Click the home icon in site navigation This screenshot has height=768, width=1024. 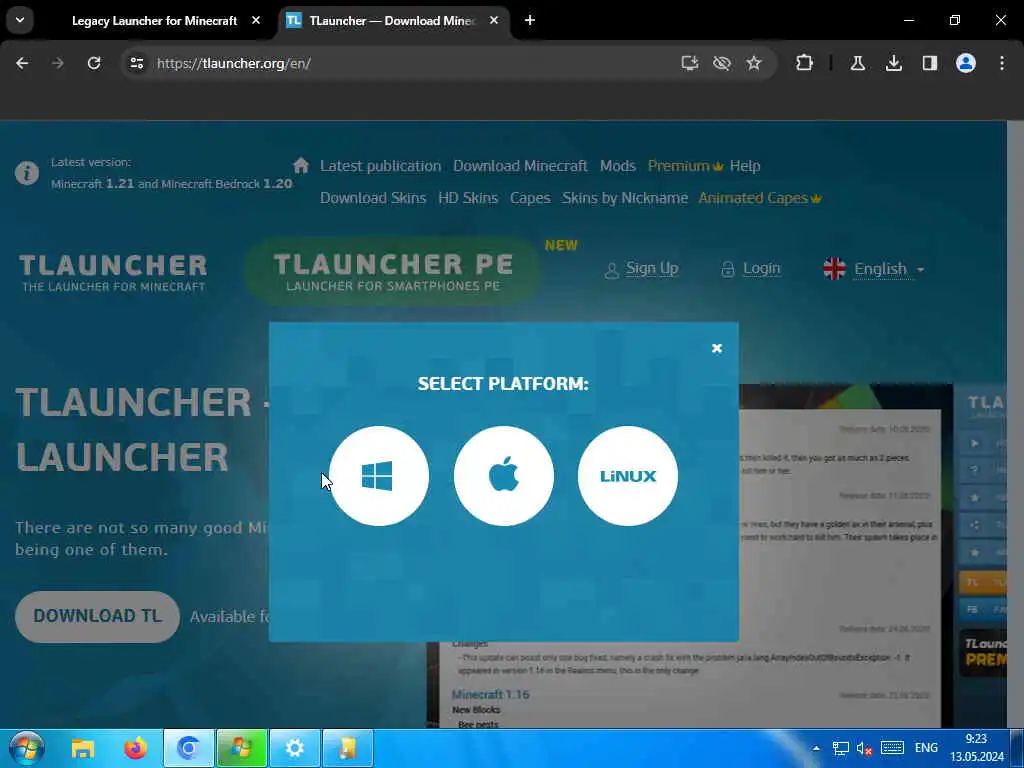point(301,165)
